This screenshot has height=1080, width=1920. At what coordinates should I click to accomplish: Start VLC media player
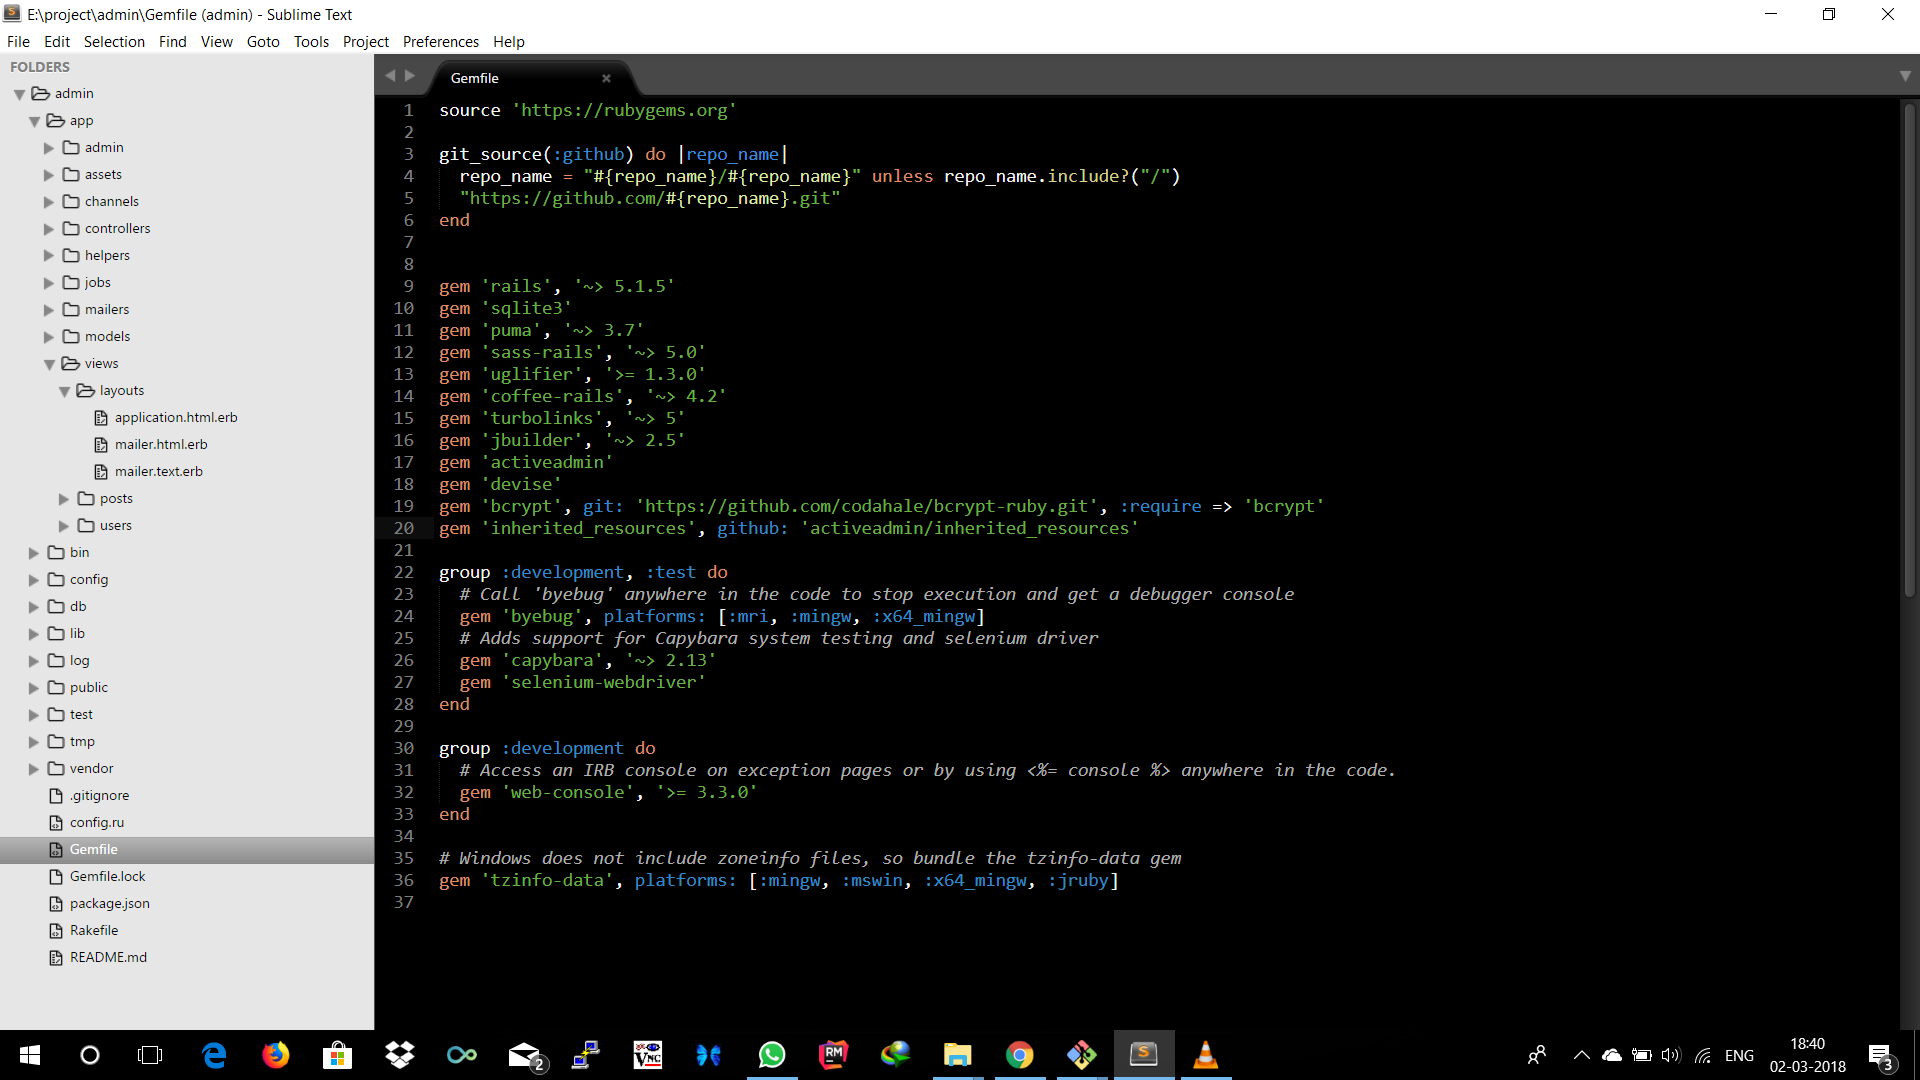coord(1206,1055)
